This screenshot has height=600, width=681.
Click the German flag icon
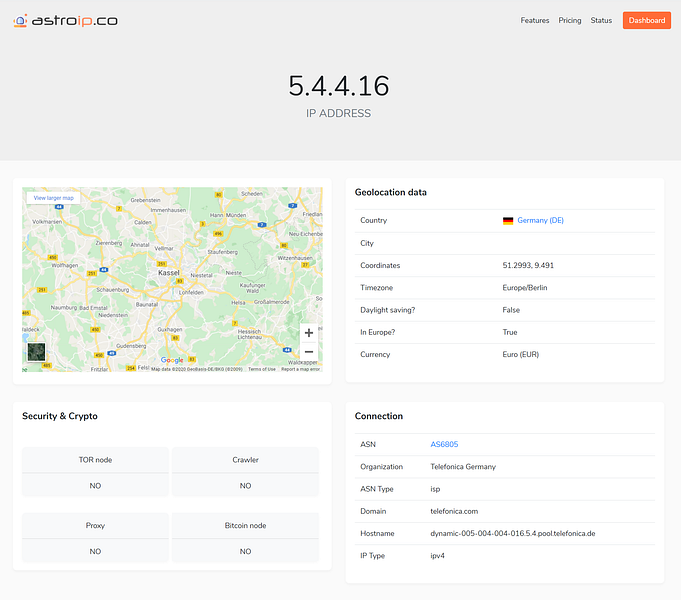(508, 221)
